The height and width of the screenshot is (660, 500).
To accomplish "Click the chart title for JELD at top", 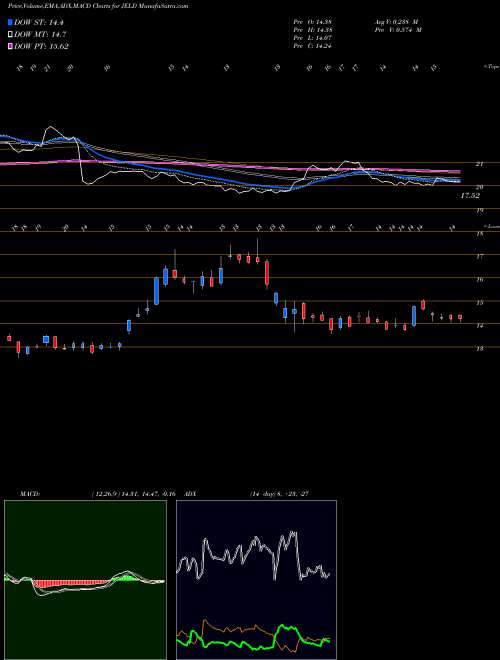I will tap(98, 6).
